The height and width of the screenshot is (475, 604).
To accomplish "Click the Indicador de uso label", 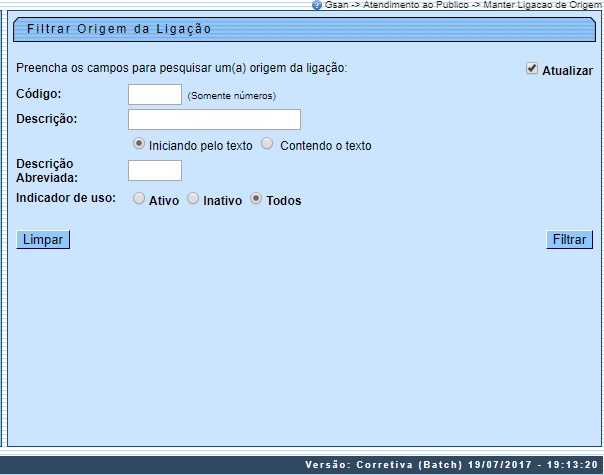I will coord(66,198).
